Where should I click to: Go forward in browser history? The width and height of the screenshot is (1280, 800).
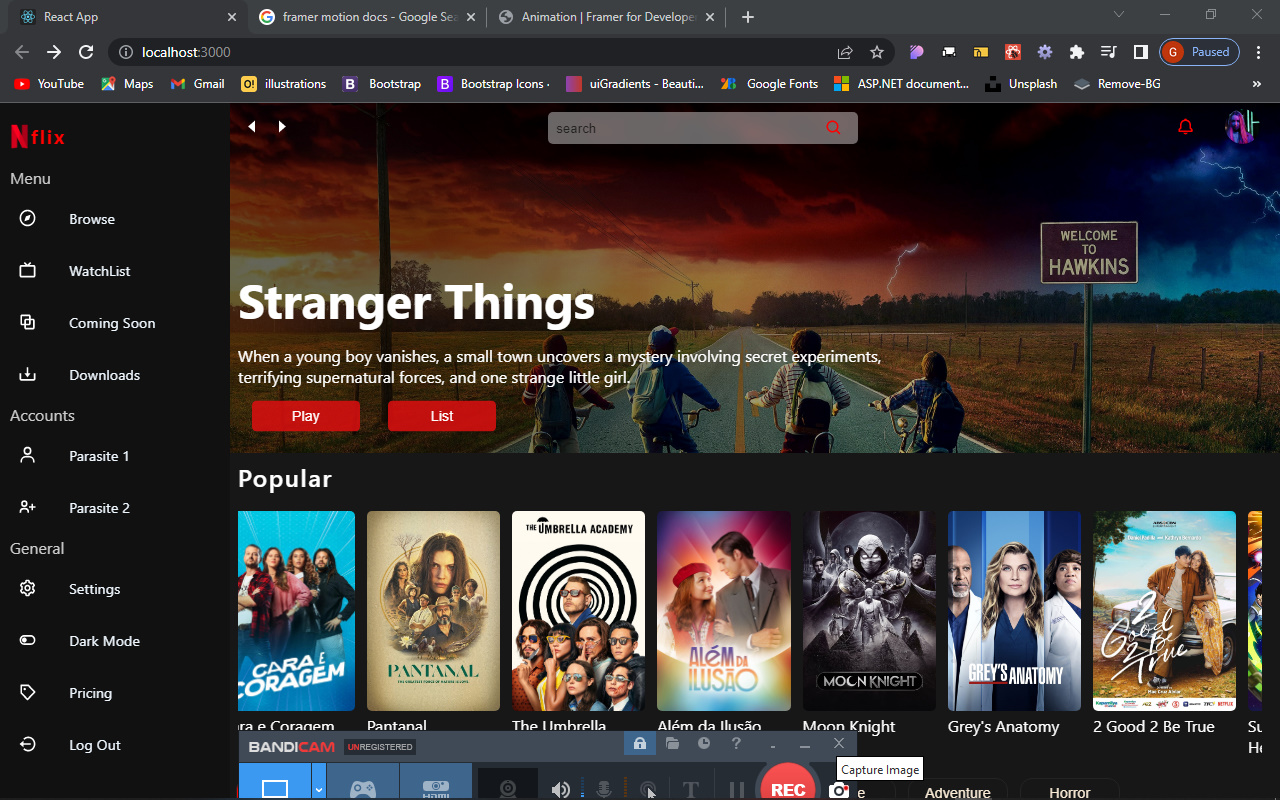(x=54, y=52)
